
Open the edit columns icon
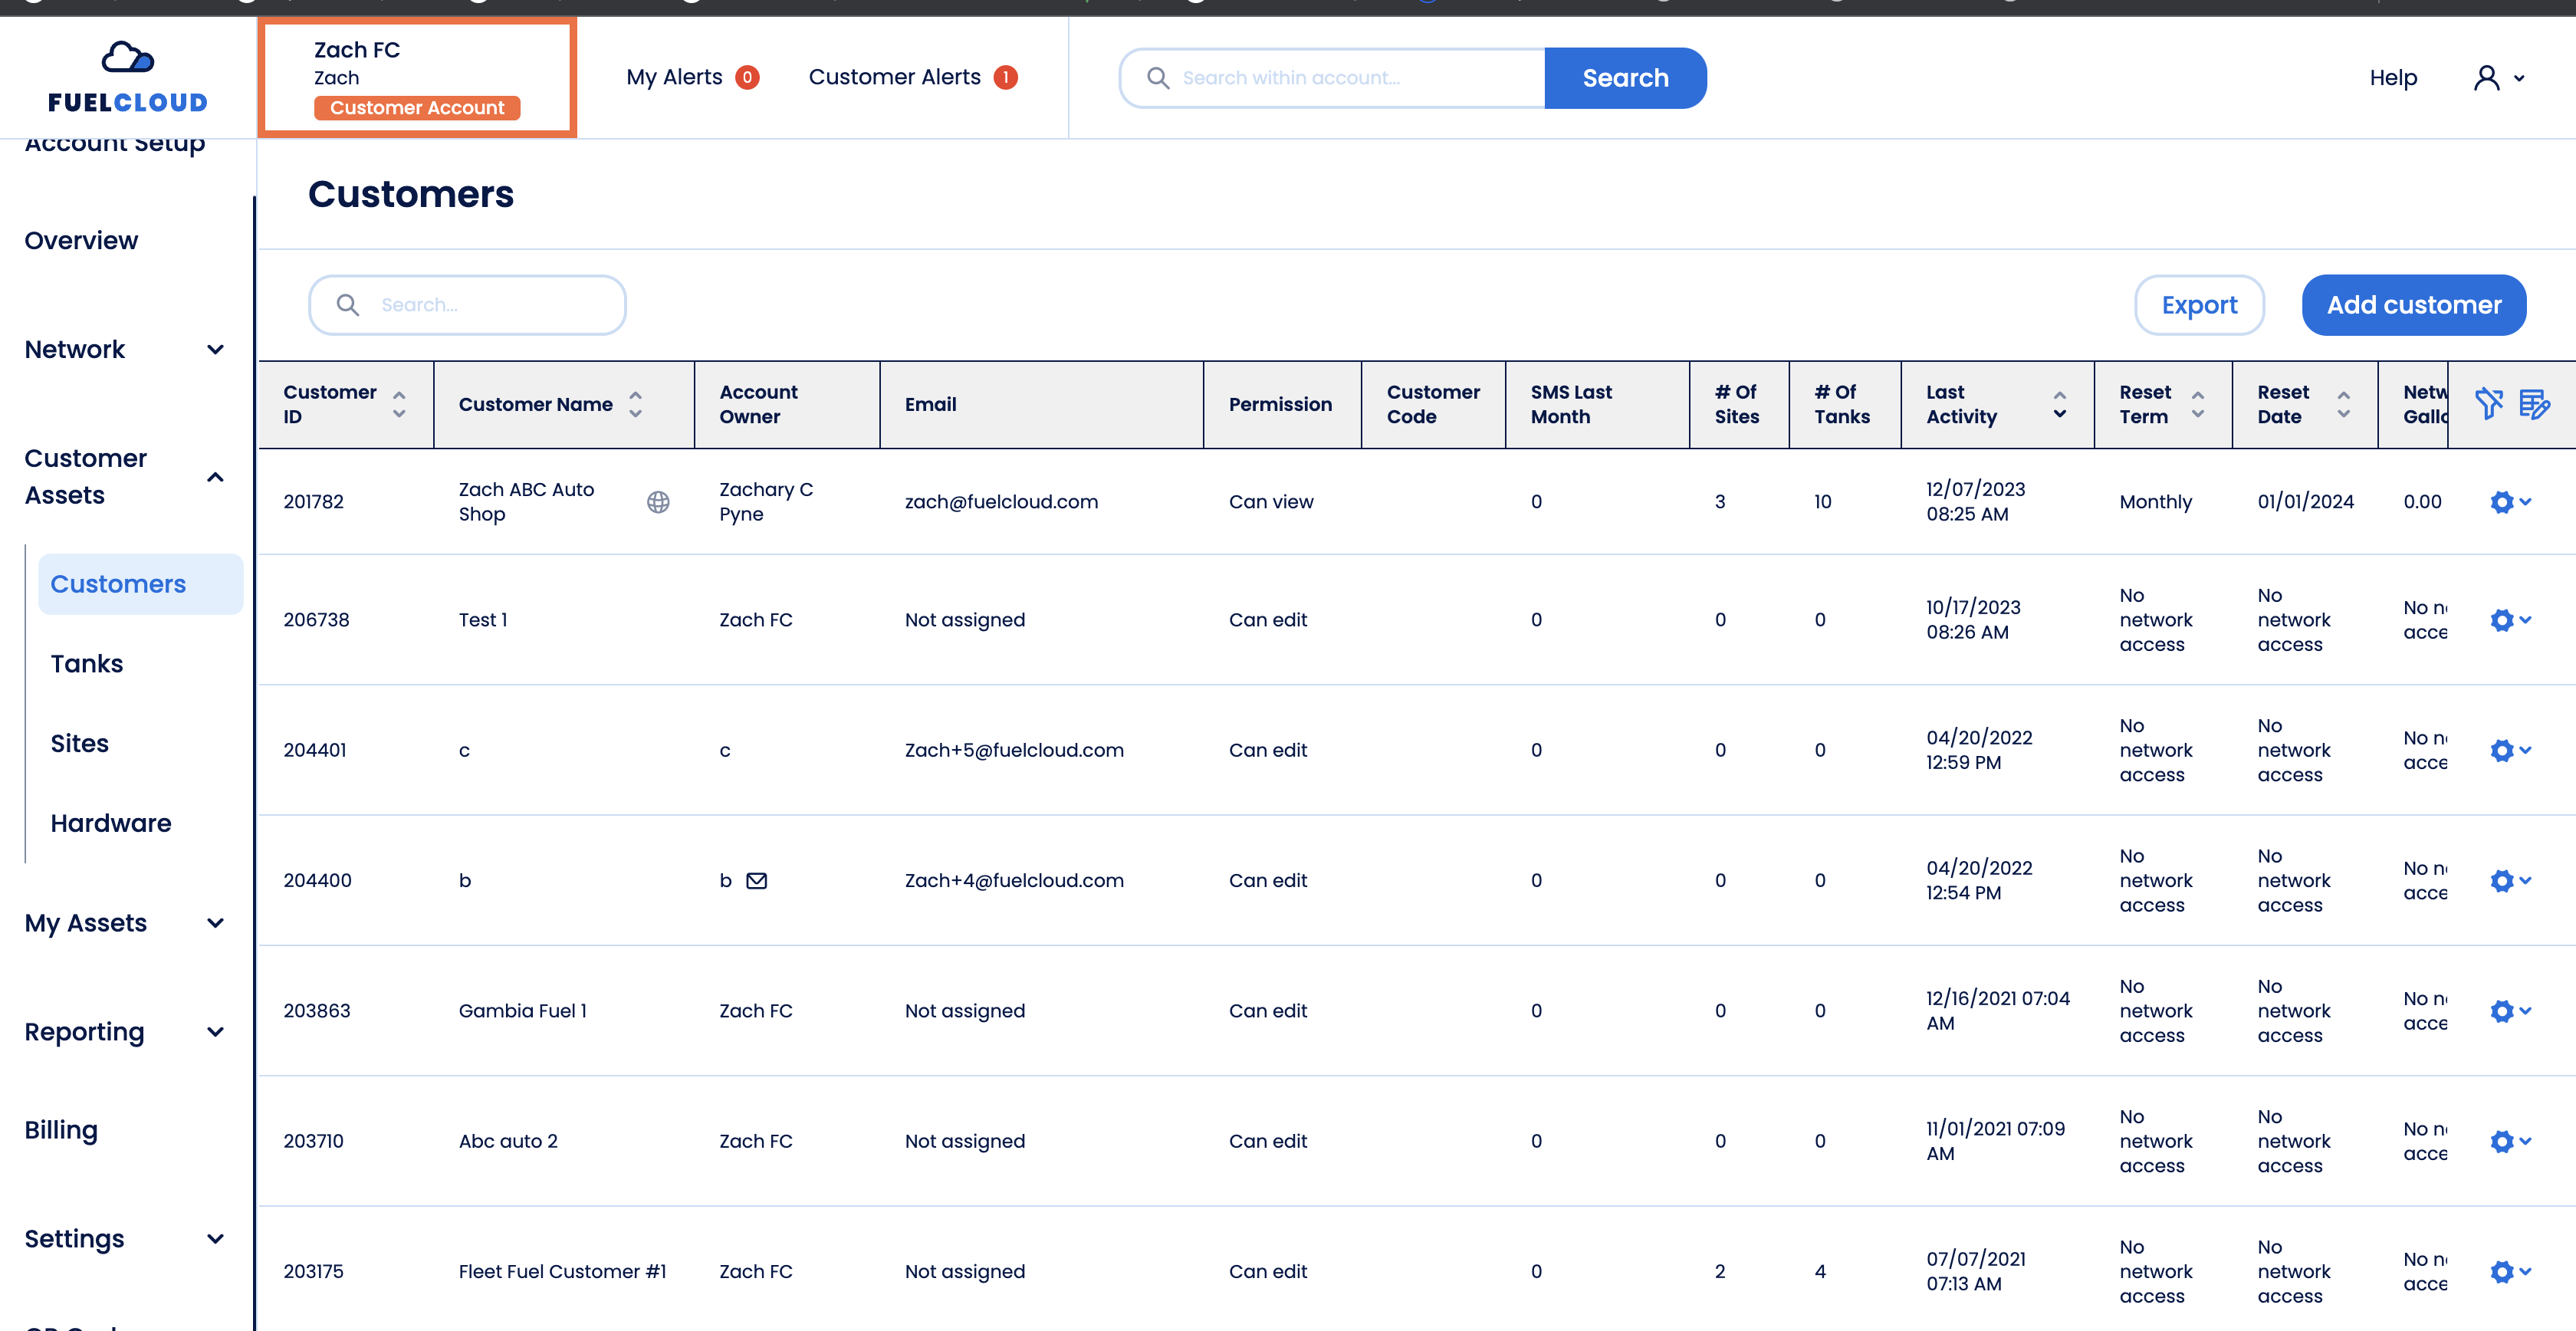pyautogui.click(x=2534, y=404)
